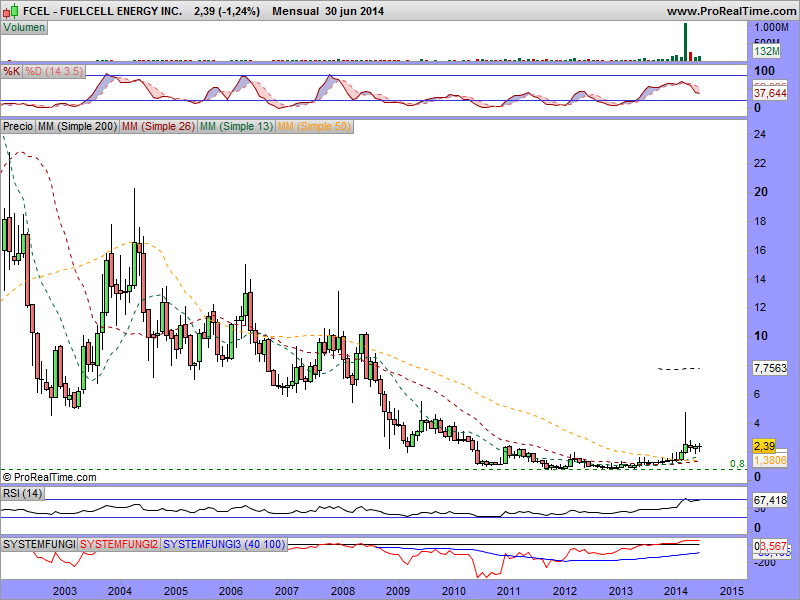Select the MM (Simple 50) label
The width and height of the screenshot is (800, 600).
[314, 126]
